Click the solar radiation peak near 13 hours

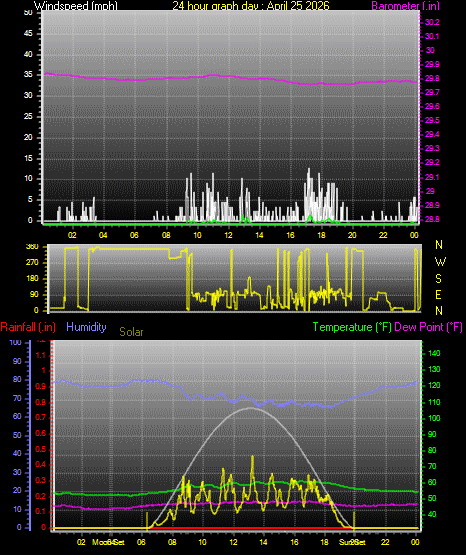253,457
